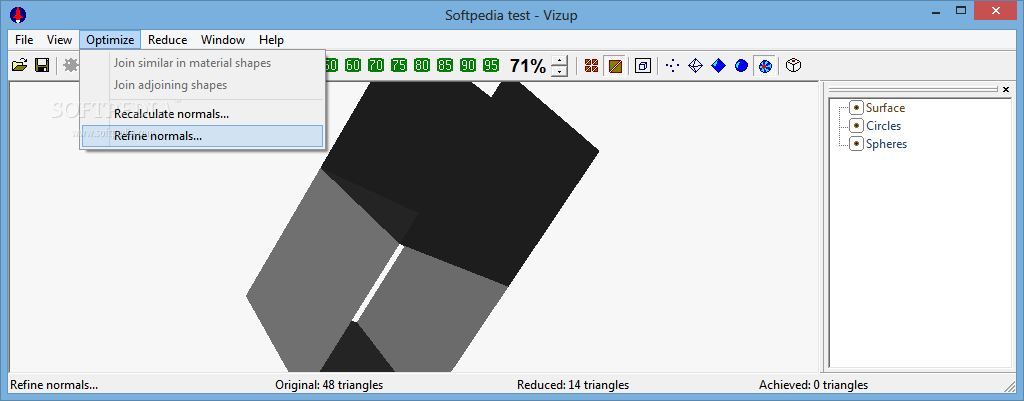The width and height of the screenshot is (1024, 401).
Task: Select the 60 percent reduction preset
Action: tap(353, 65)
